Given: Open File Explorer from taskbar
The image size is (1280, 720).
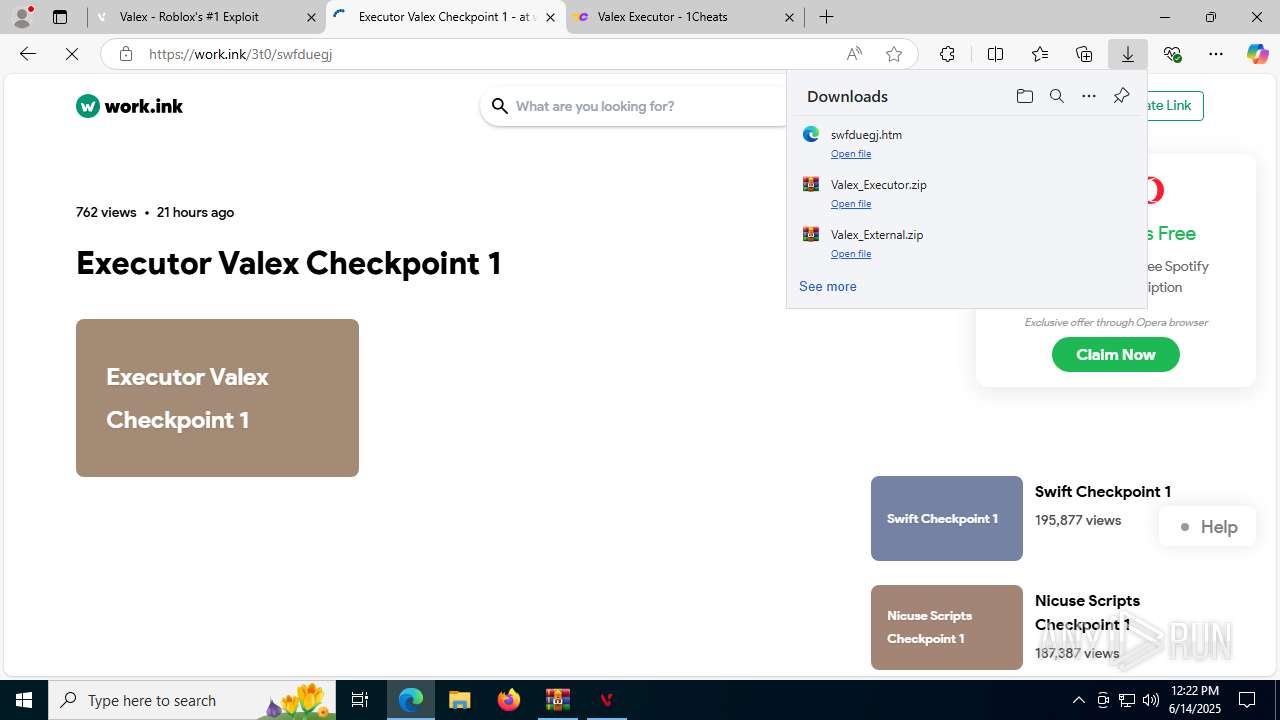Looking at the screenshot, I should coord(459,700).
